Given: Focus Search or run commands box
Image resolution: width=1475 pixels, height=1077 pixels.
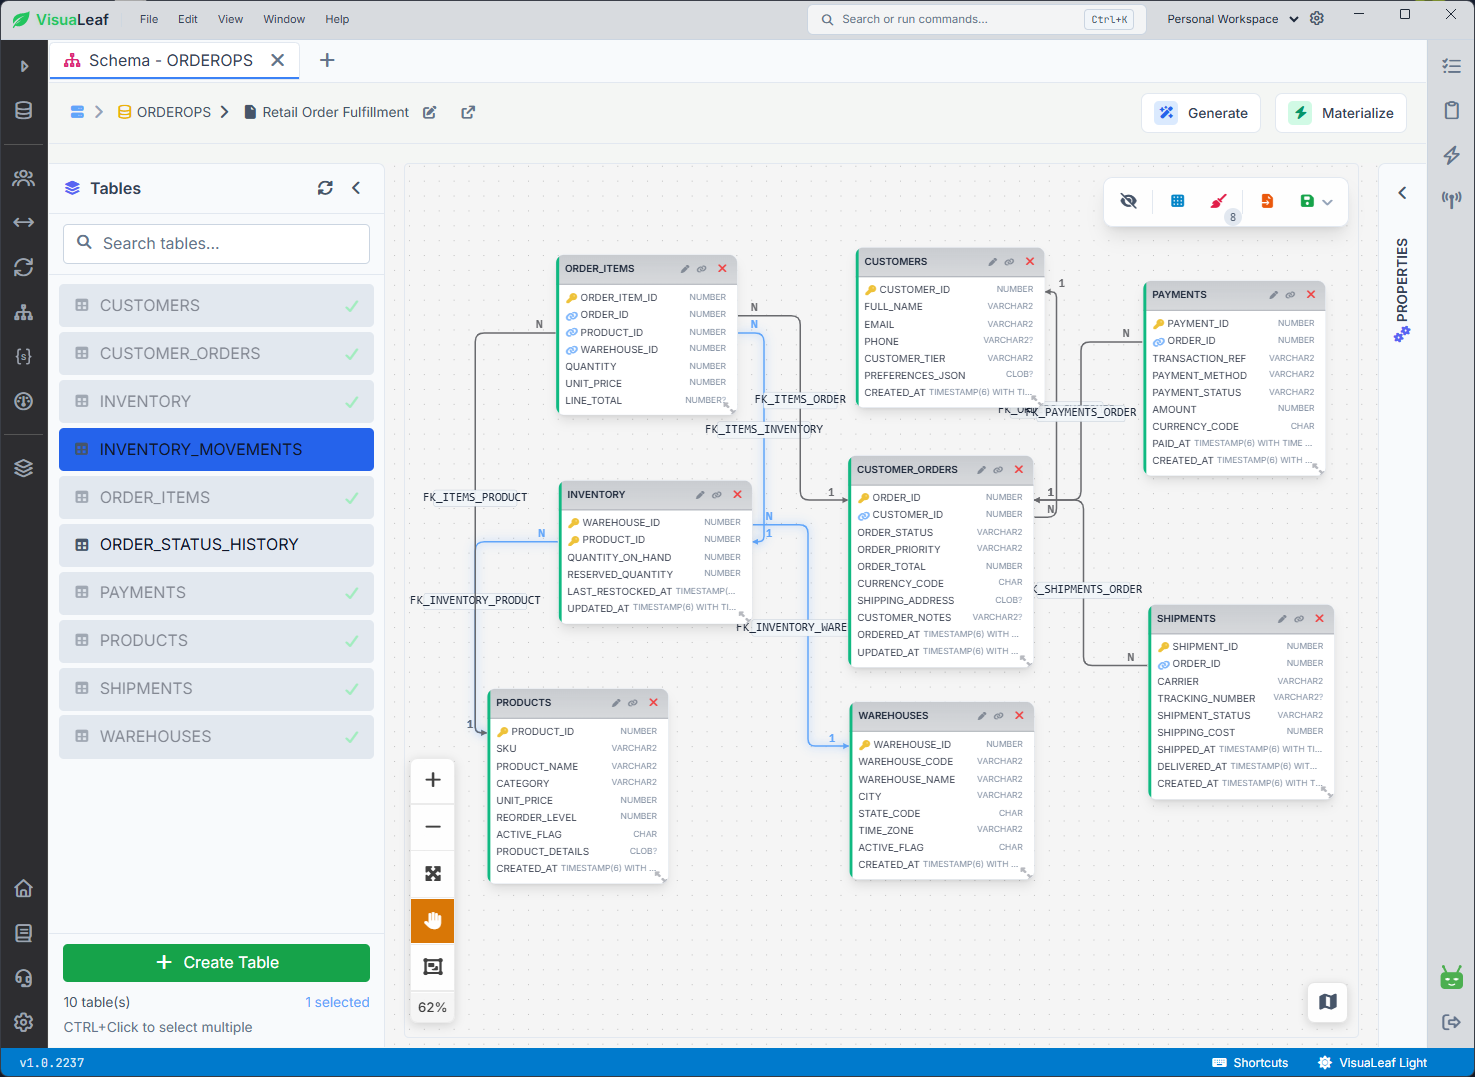Looking at the screenshot, I should coord(975,19).
